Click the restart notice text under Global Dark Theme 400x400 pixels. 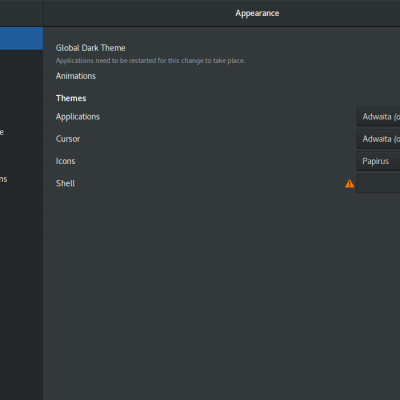pyautogui.click(x=150, y=61)
